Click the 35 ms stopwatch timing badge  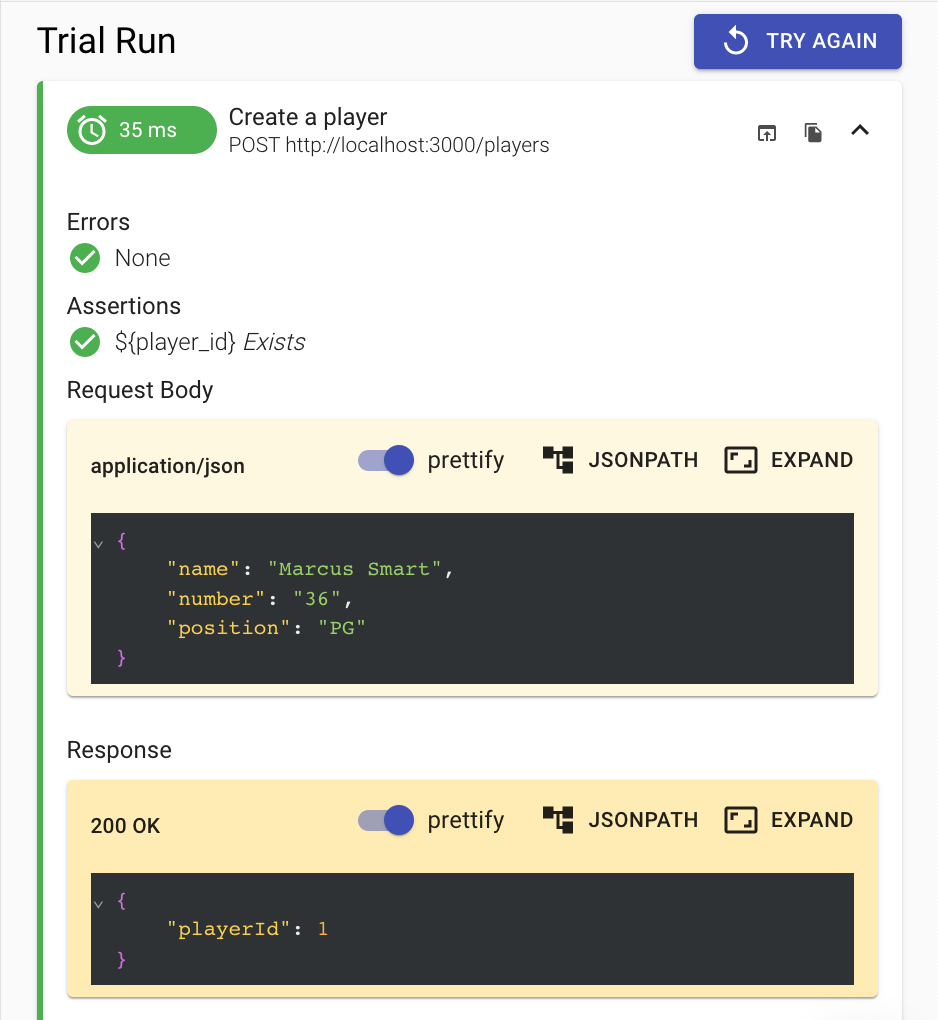(142, 130)
